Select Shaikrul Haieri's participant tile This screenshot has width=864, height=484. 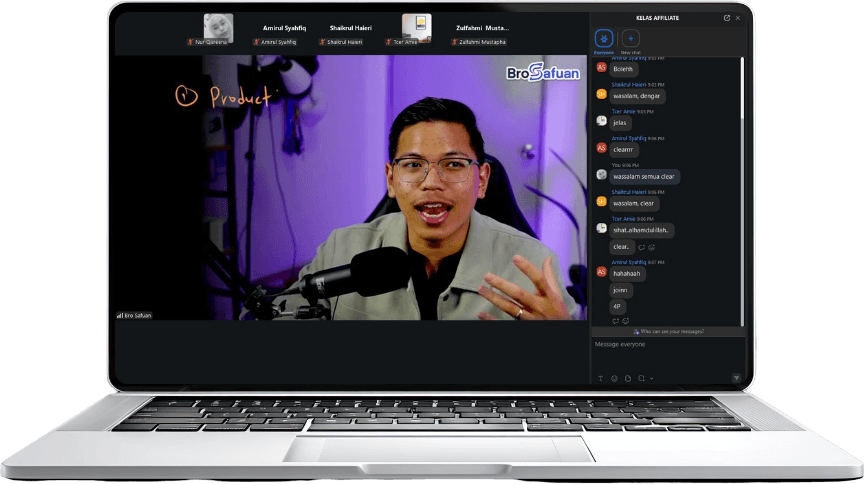coord(350,28)
